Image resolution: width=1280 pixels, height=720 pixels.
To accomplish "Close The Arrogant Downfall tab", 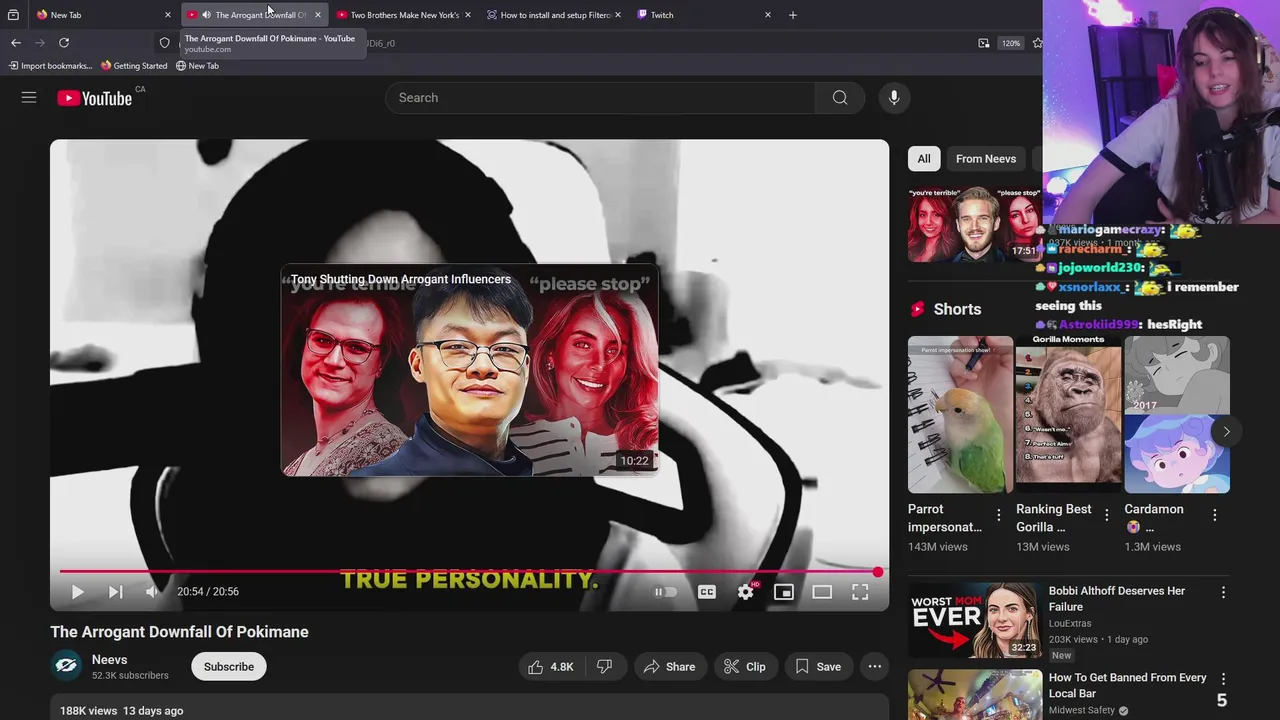I will [x=318, y=15].
